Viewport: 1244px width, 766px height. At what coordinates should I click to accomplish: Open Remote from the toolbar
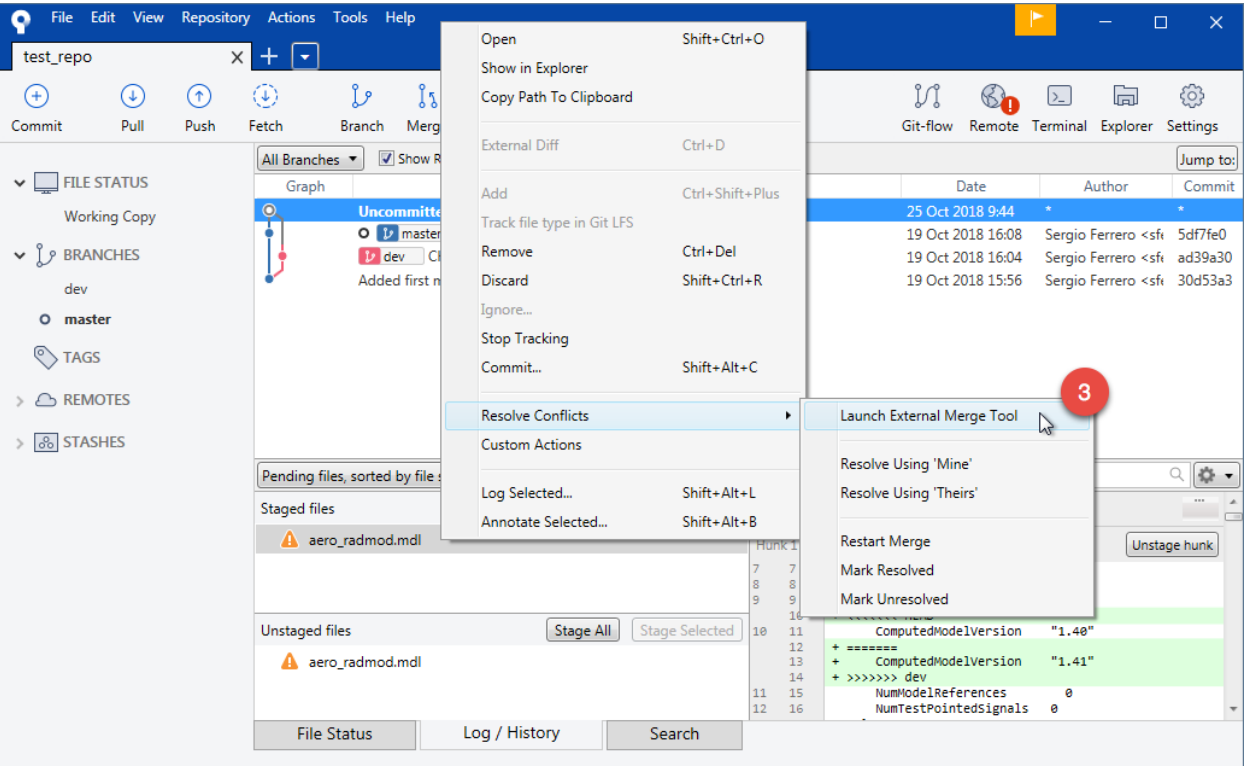pyautogui.click(x=994, y=97)
